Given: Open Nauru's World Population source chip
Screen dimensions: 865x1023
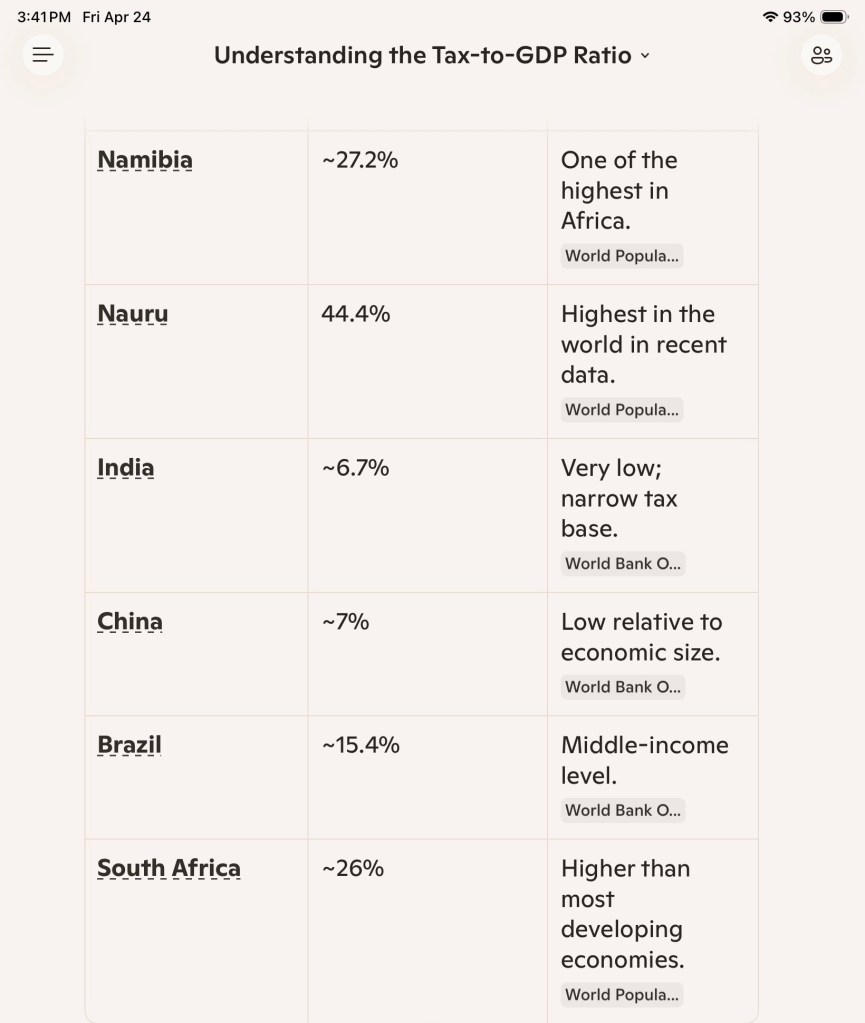Looking at the screenshot, I should click(622, 410).
